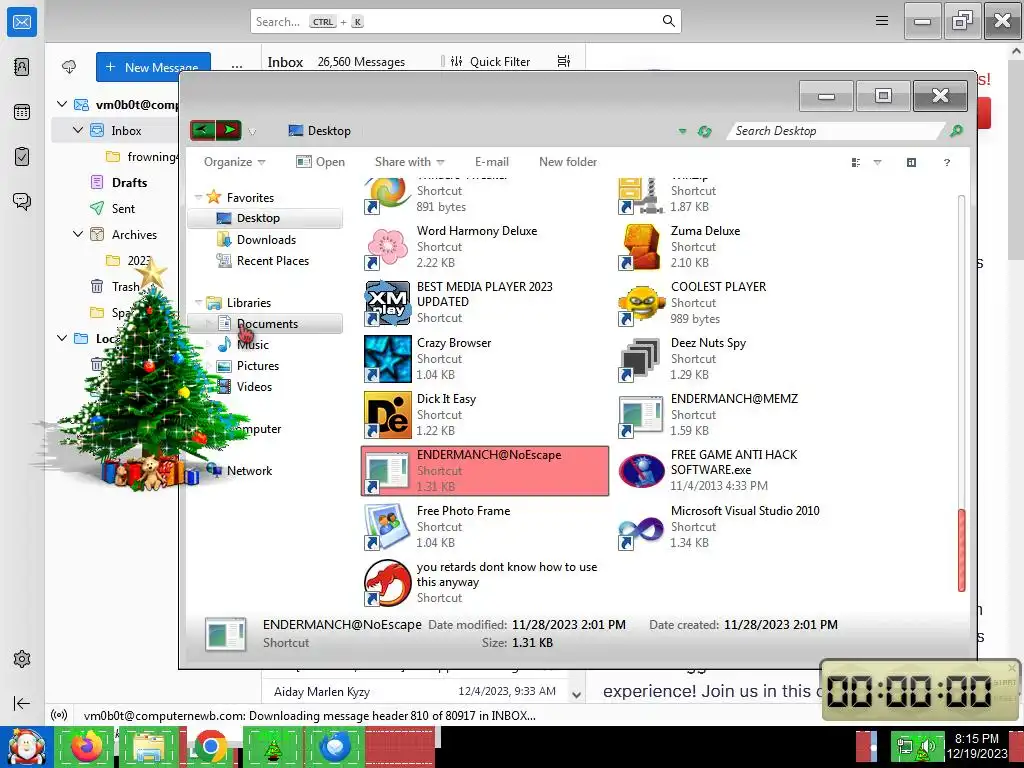Open Thunderbird settings gear icon
Screen dimensions: 1024x768
coord(22,659)
